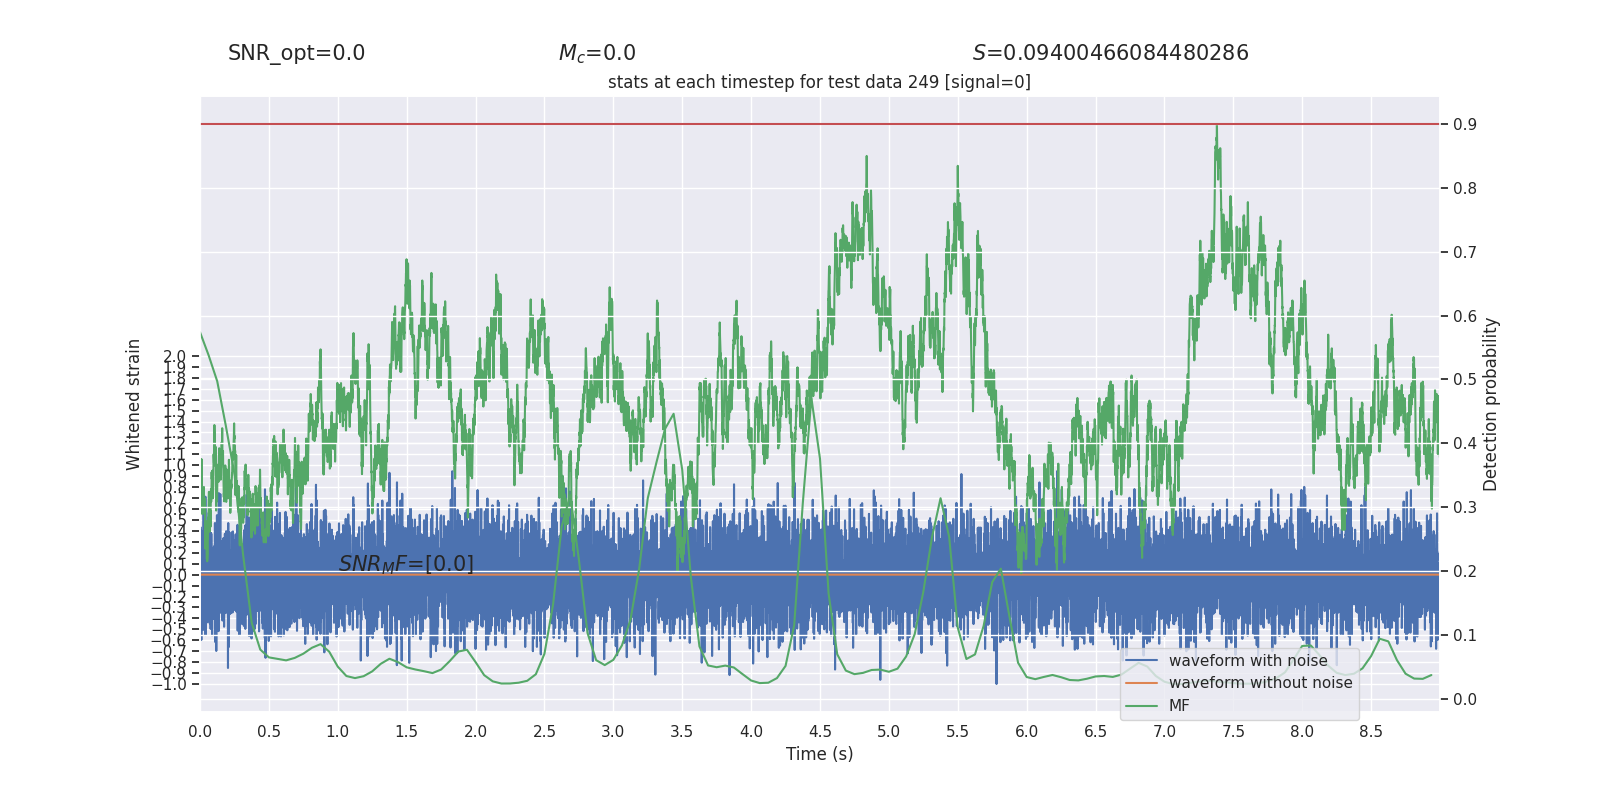Viewport: 1600px width, 800px height.
Task: Click the 7.0 tick on the time axis
Action: pos(1164,732)
